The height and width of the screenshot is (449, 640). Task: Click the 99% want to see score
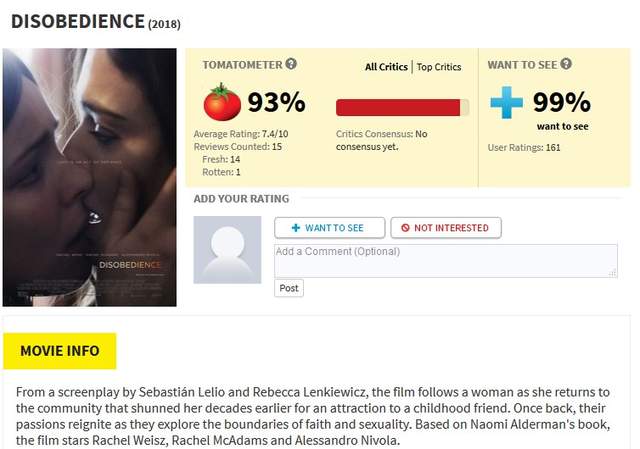(561, 102)
